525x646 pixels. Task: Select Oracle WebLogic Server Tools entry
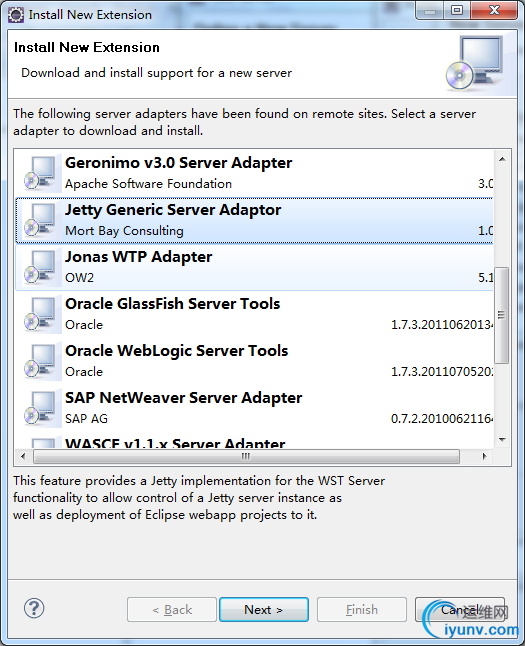254,361
